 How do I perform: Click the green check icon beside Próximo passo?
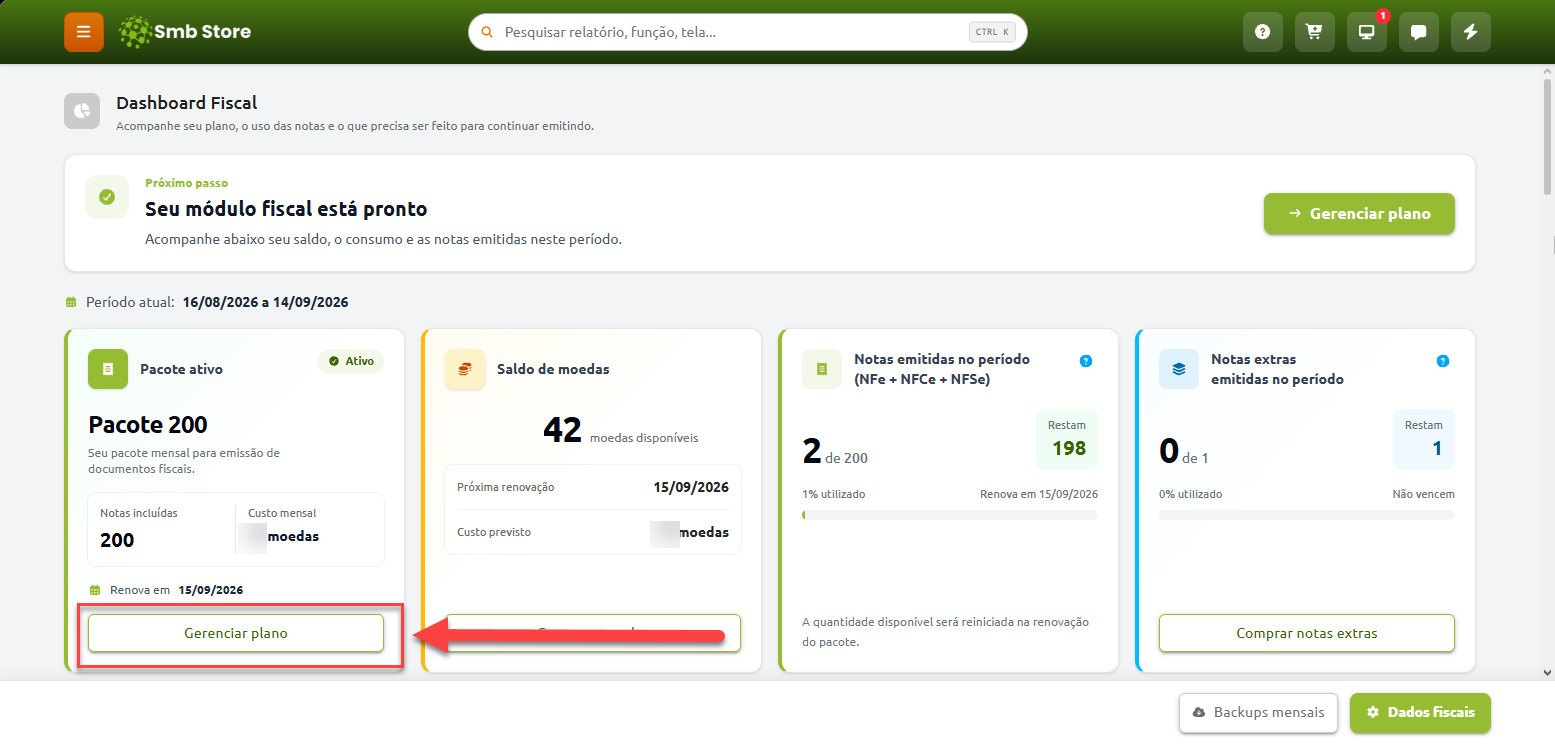(107, 197)
